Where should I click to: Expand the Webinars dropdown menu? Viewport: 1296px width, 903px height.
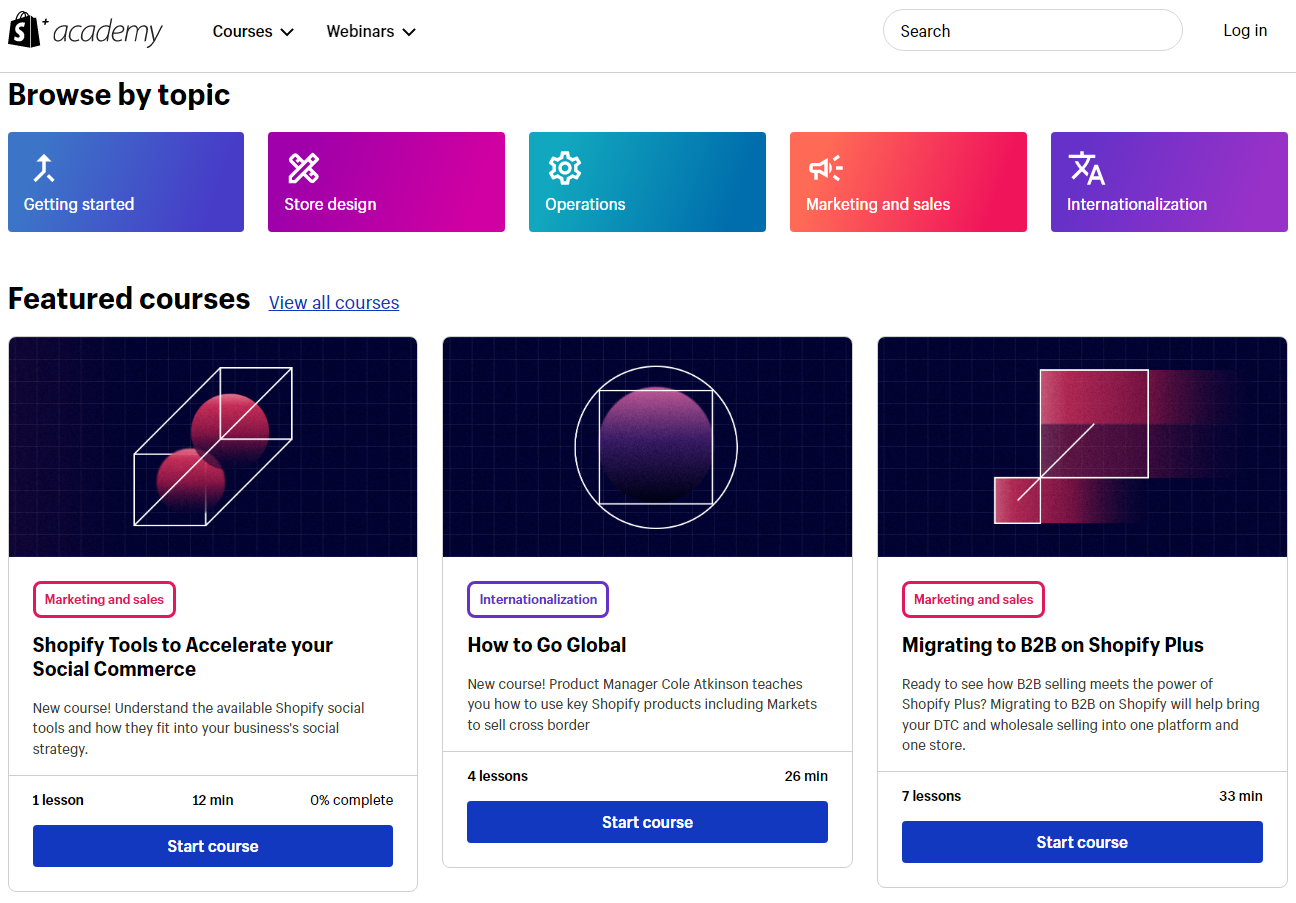371,31
